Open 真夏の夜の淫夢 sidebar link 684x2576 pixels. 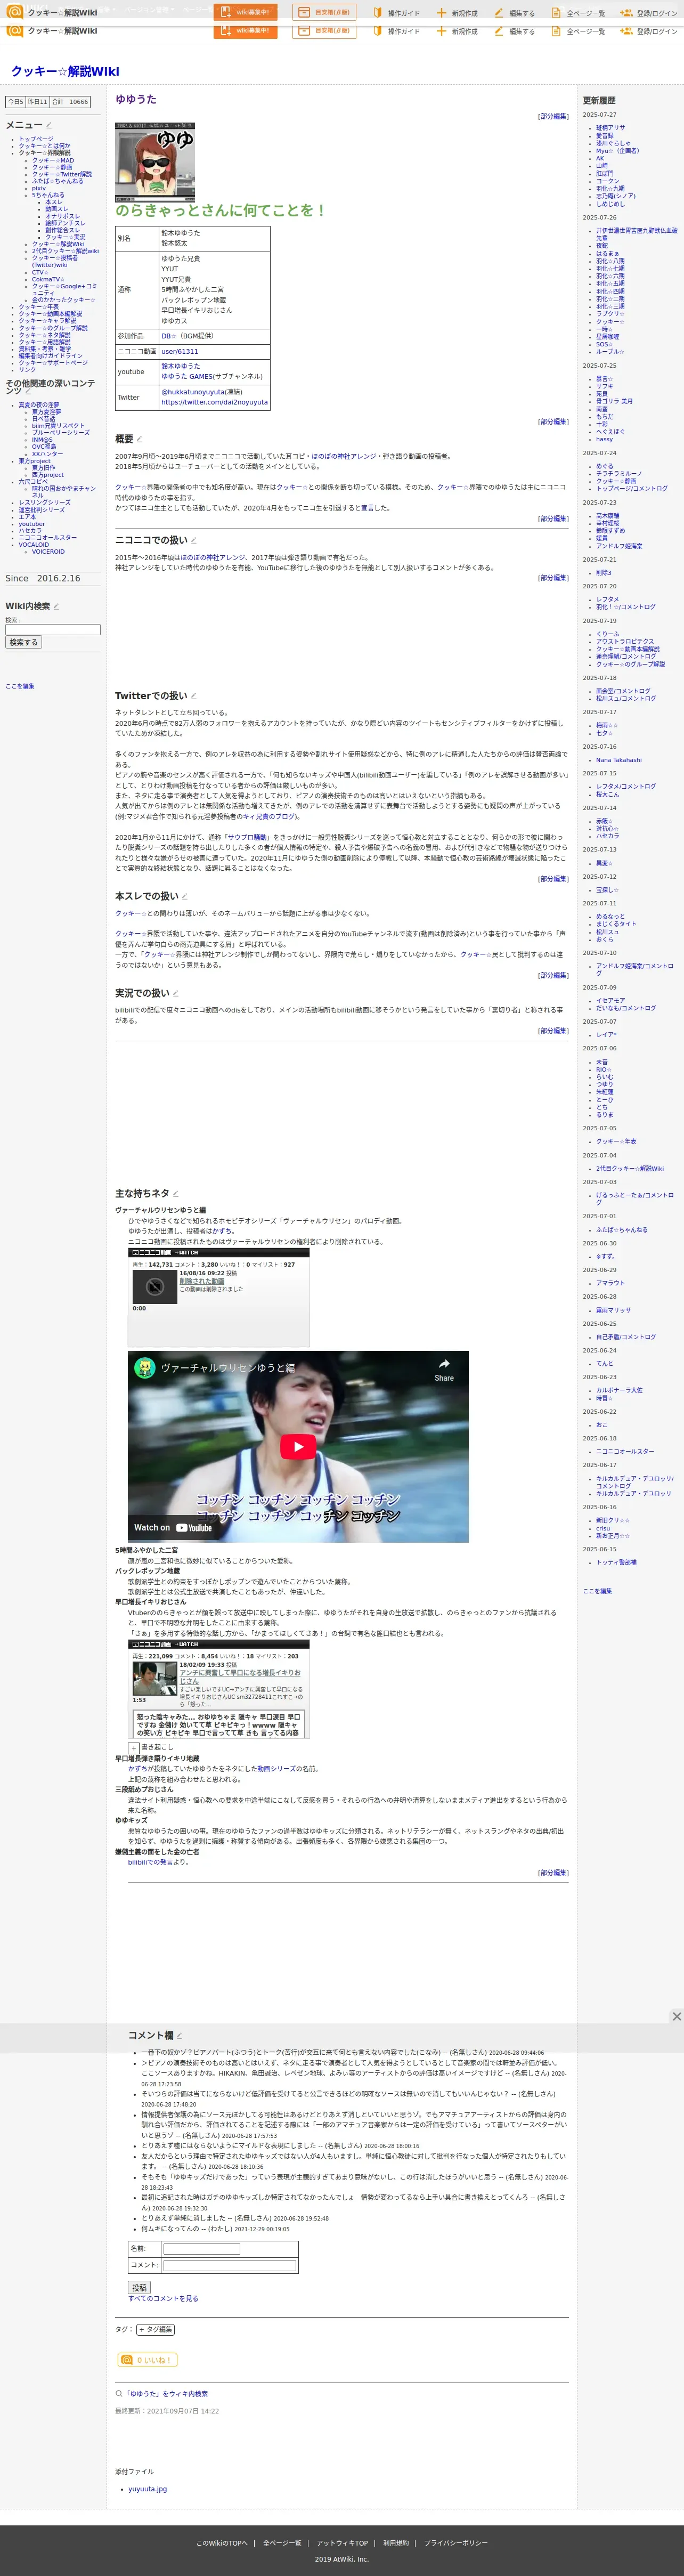[x=39, y=405]
